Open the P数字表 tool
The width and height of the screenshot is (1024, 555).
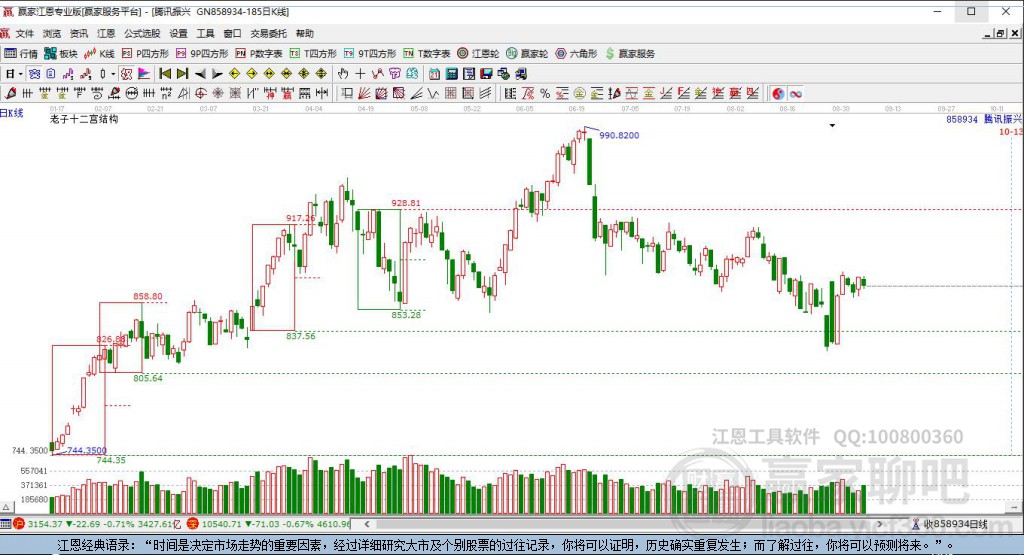[x=259, y=54]
